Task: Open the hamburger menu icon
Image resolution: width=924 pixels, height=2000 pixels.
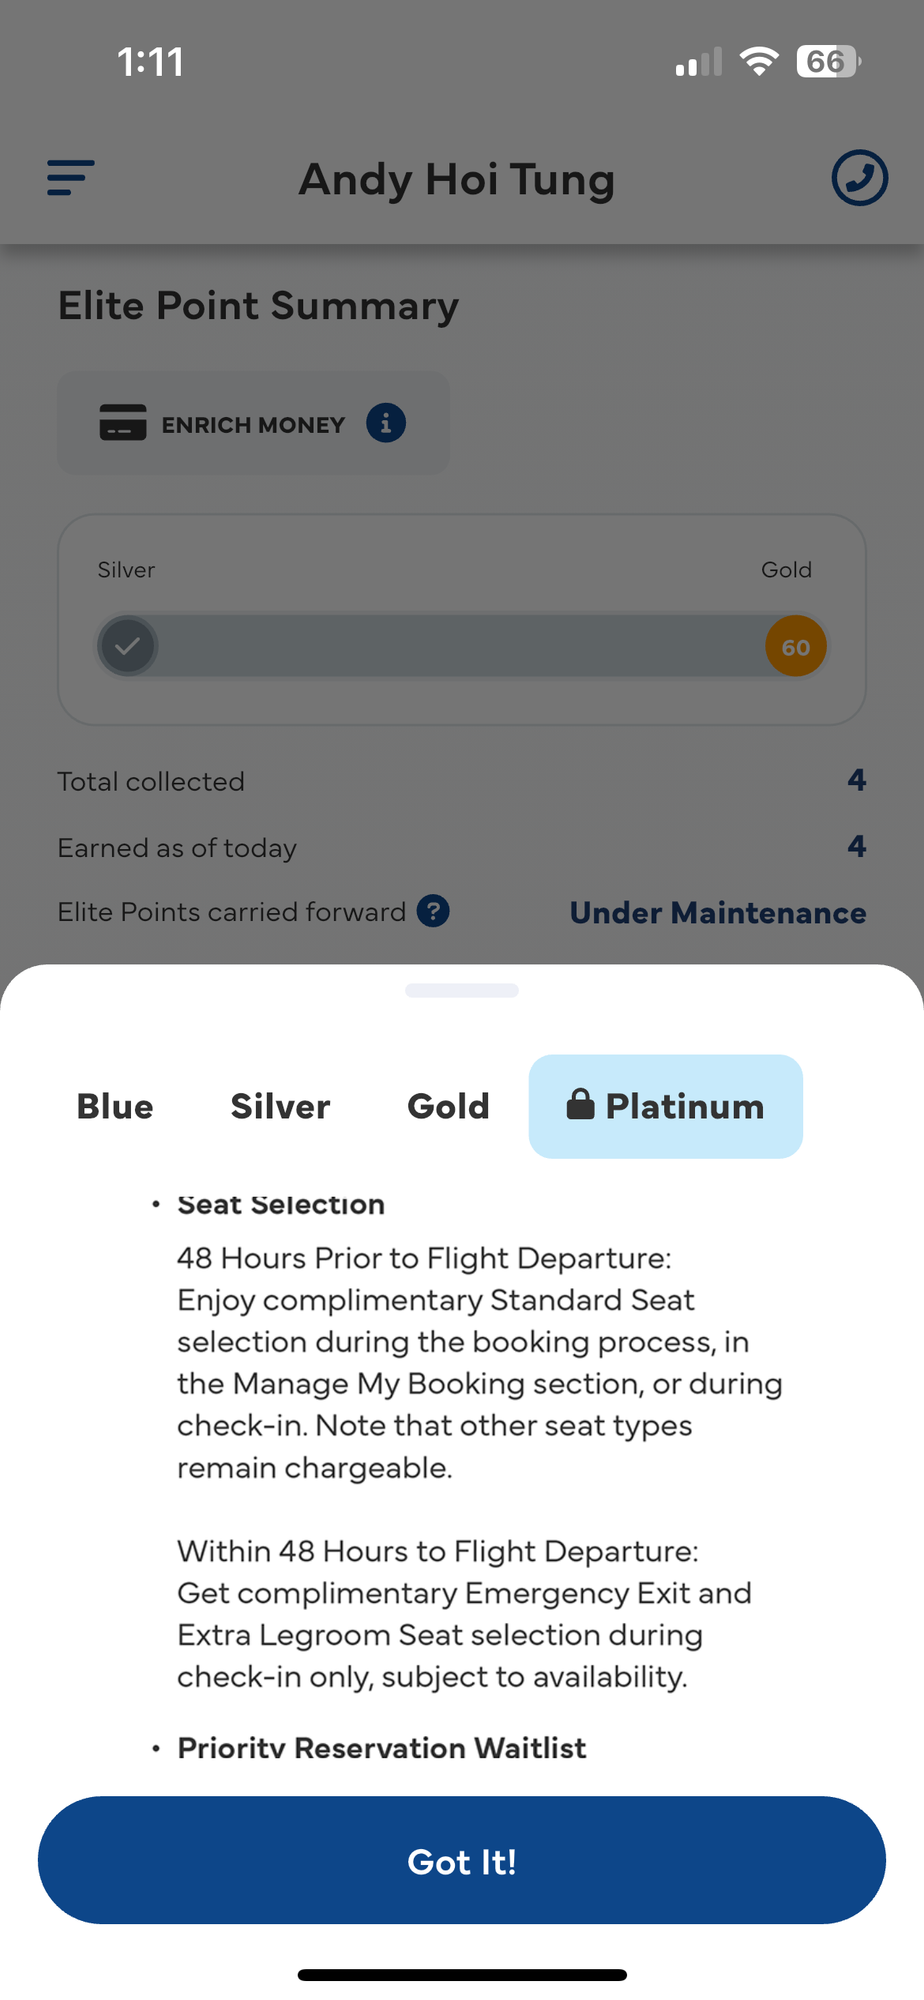Action: tap(71, 178)
